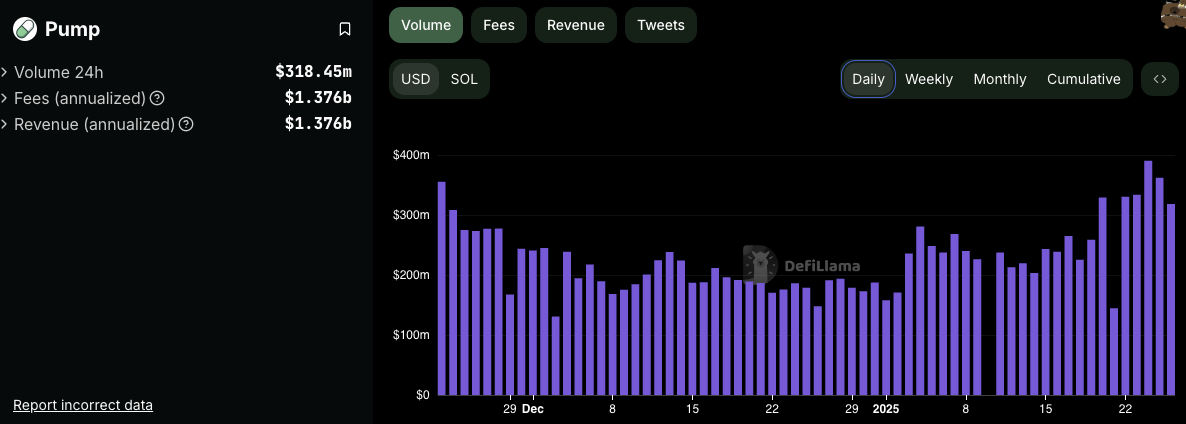Click the $318.45m volume value

tap(313, 73)
